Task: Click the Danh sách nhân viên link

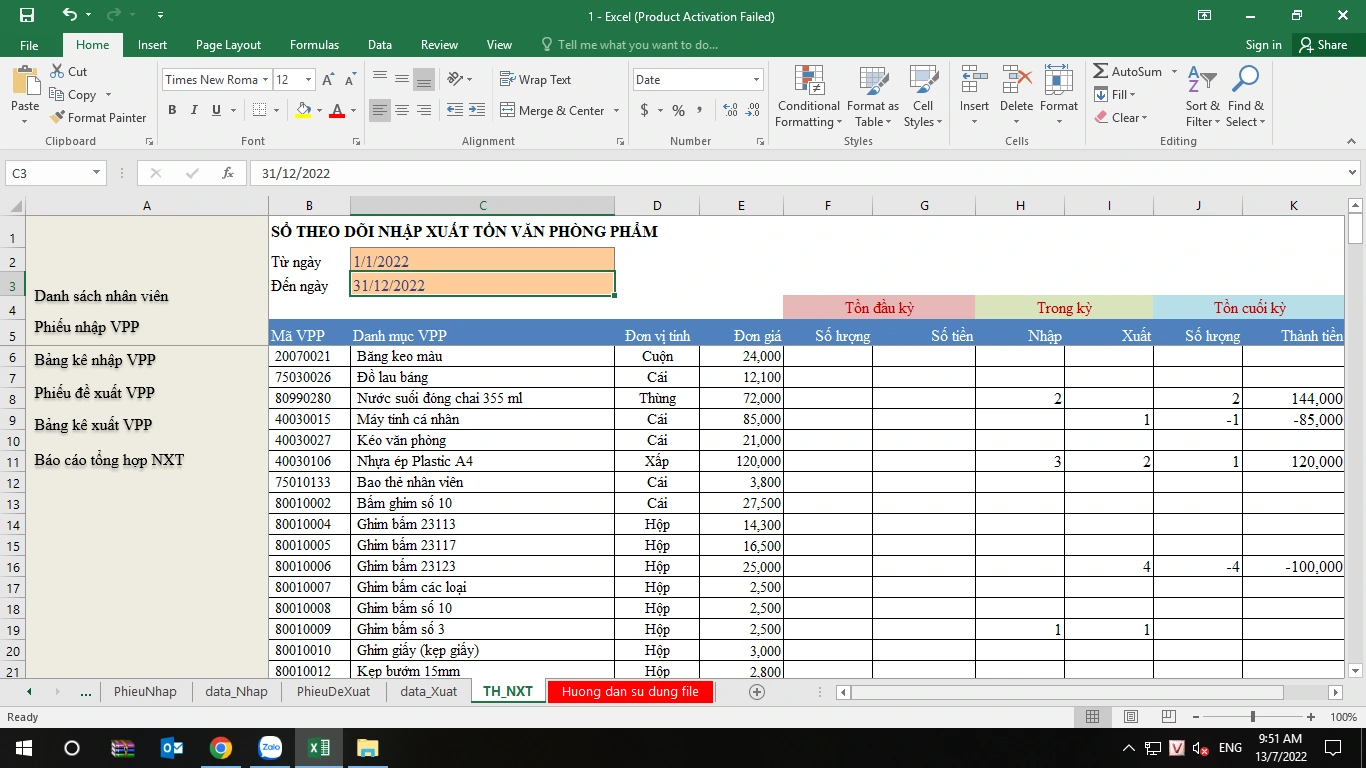Action: tap(101, 296)
